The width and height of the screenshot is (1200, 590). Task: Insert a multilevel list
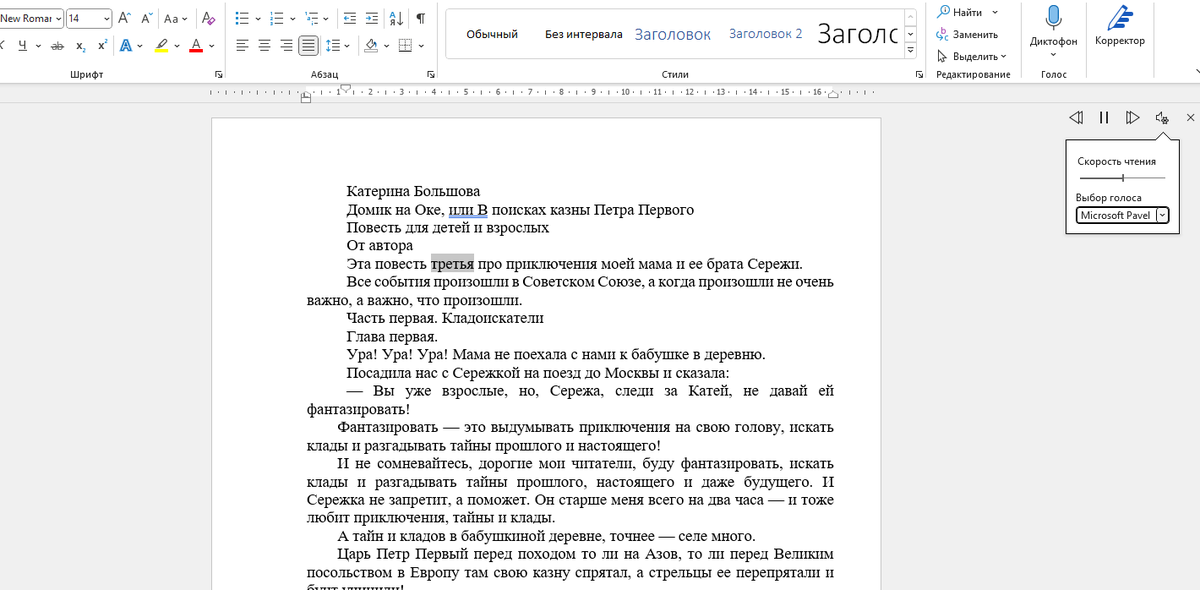312,19
